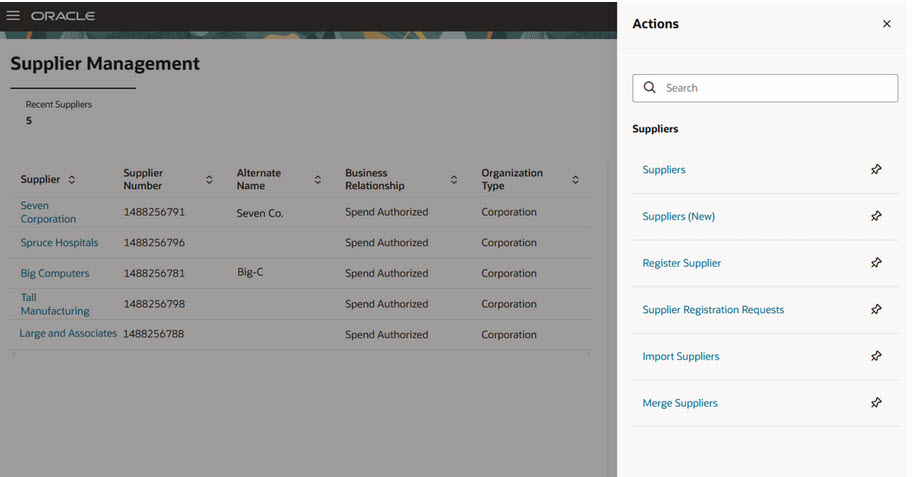Sort table by Supplier column
912x477 pixels.
click(72, 180)
